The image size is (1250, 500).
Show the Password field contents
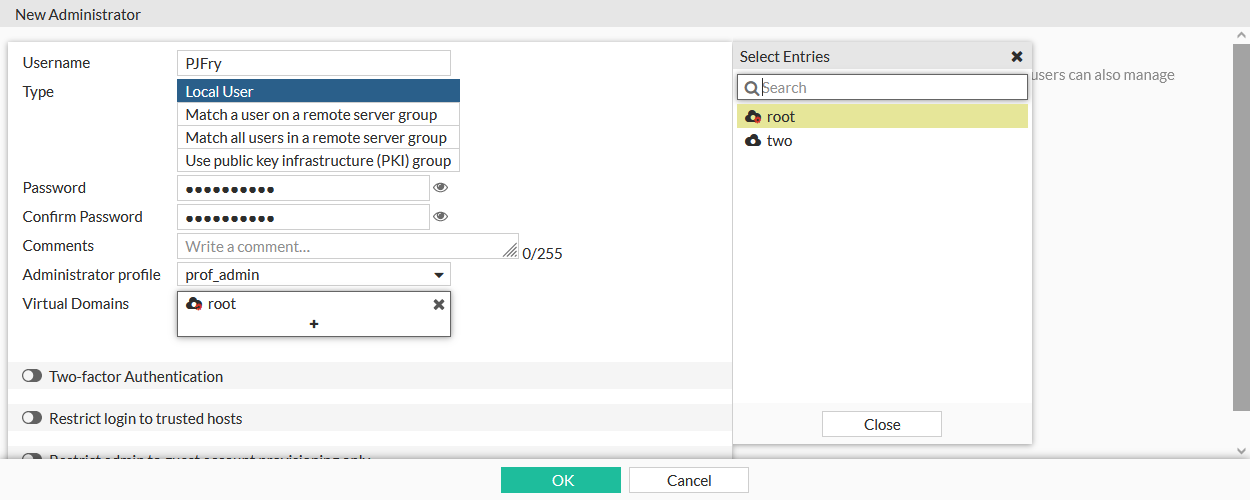[440, 187]
